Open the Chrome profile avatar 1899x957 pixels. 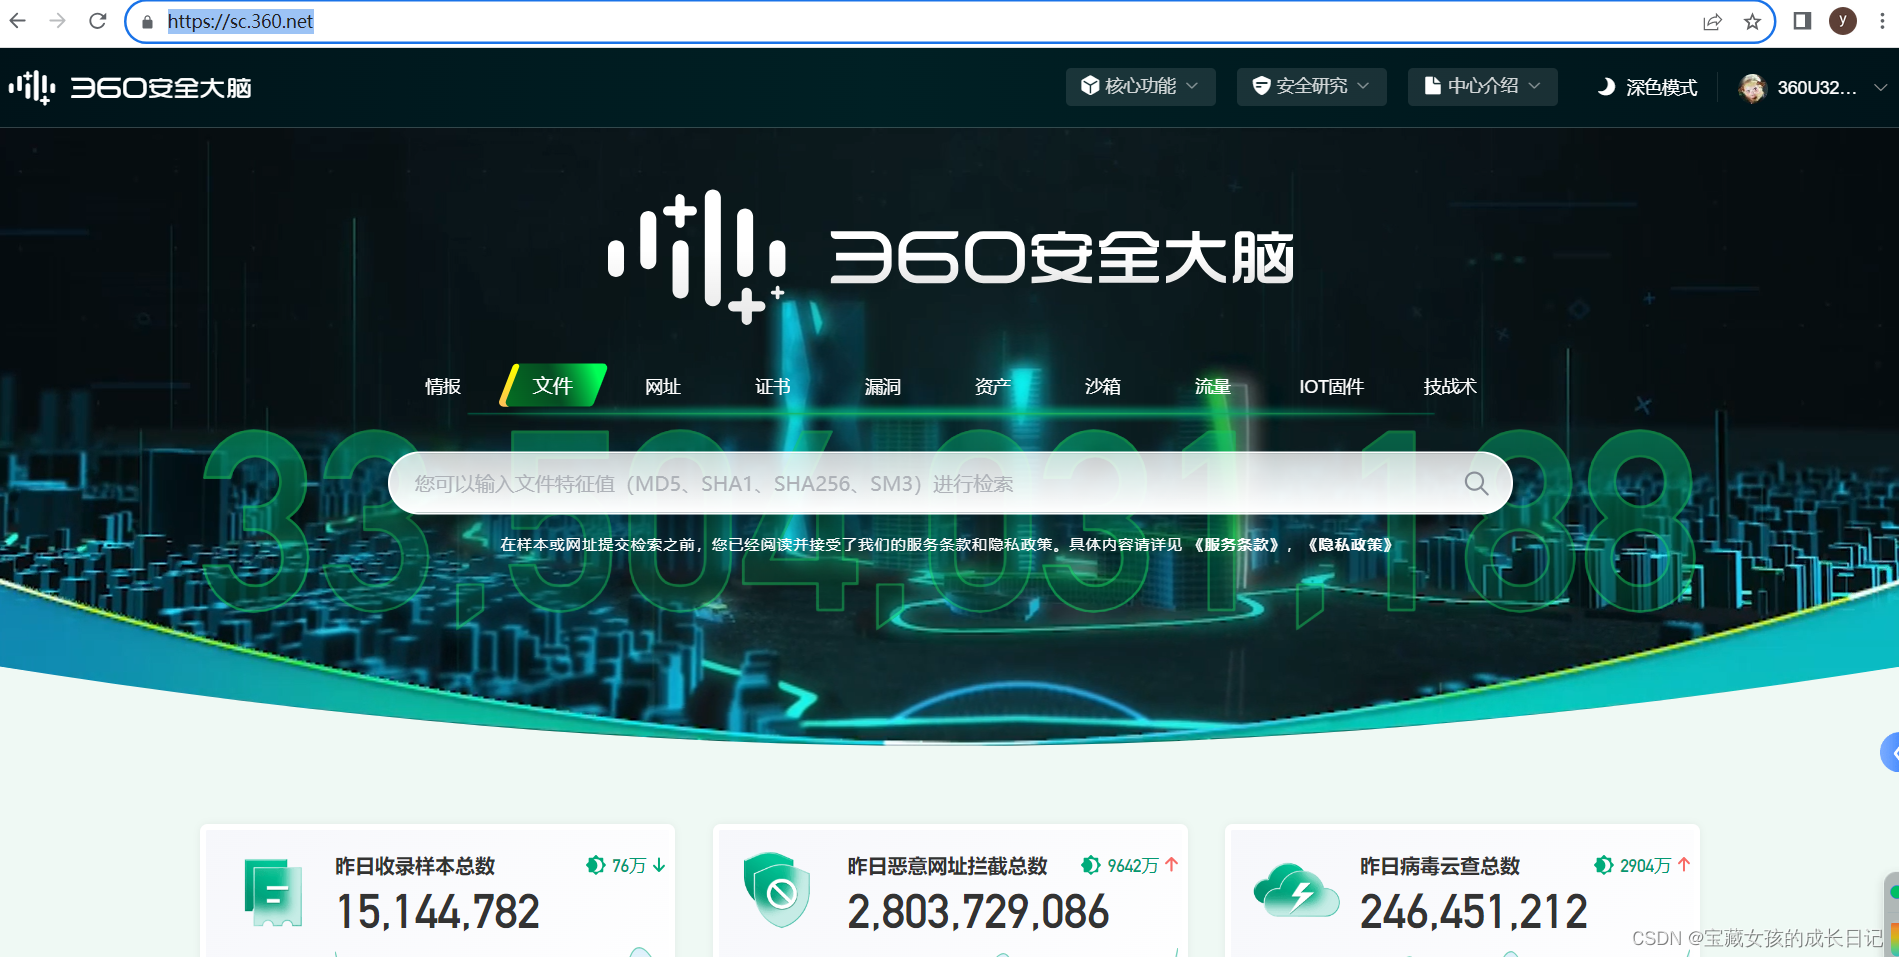[1843, 21]
